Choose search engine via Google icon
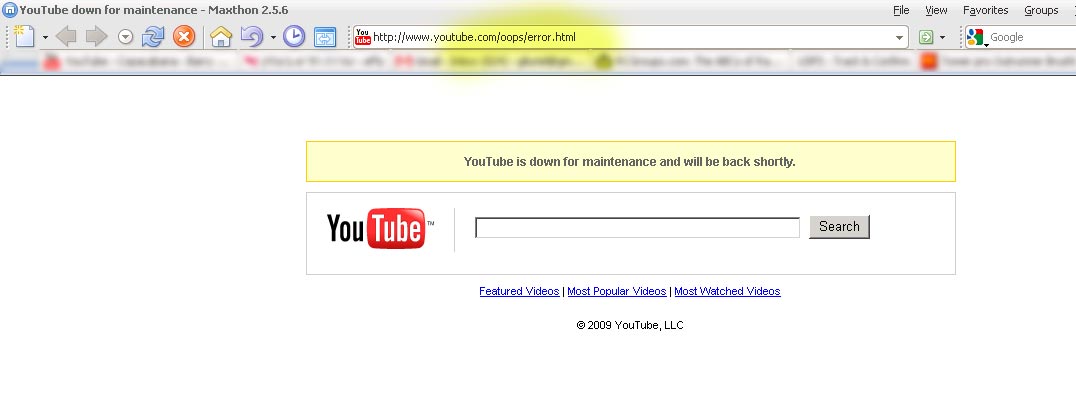1076x409 pixels. pos(976,37)
